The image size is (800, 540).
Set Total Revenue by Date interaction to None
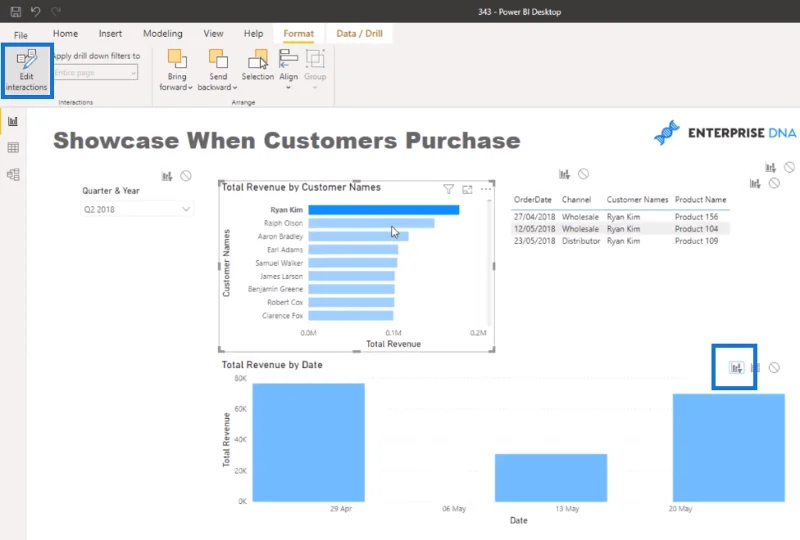774,367
